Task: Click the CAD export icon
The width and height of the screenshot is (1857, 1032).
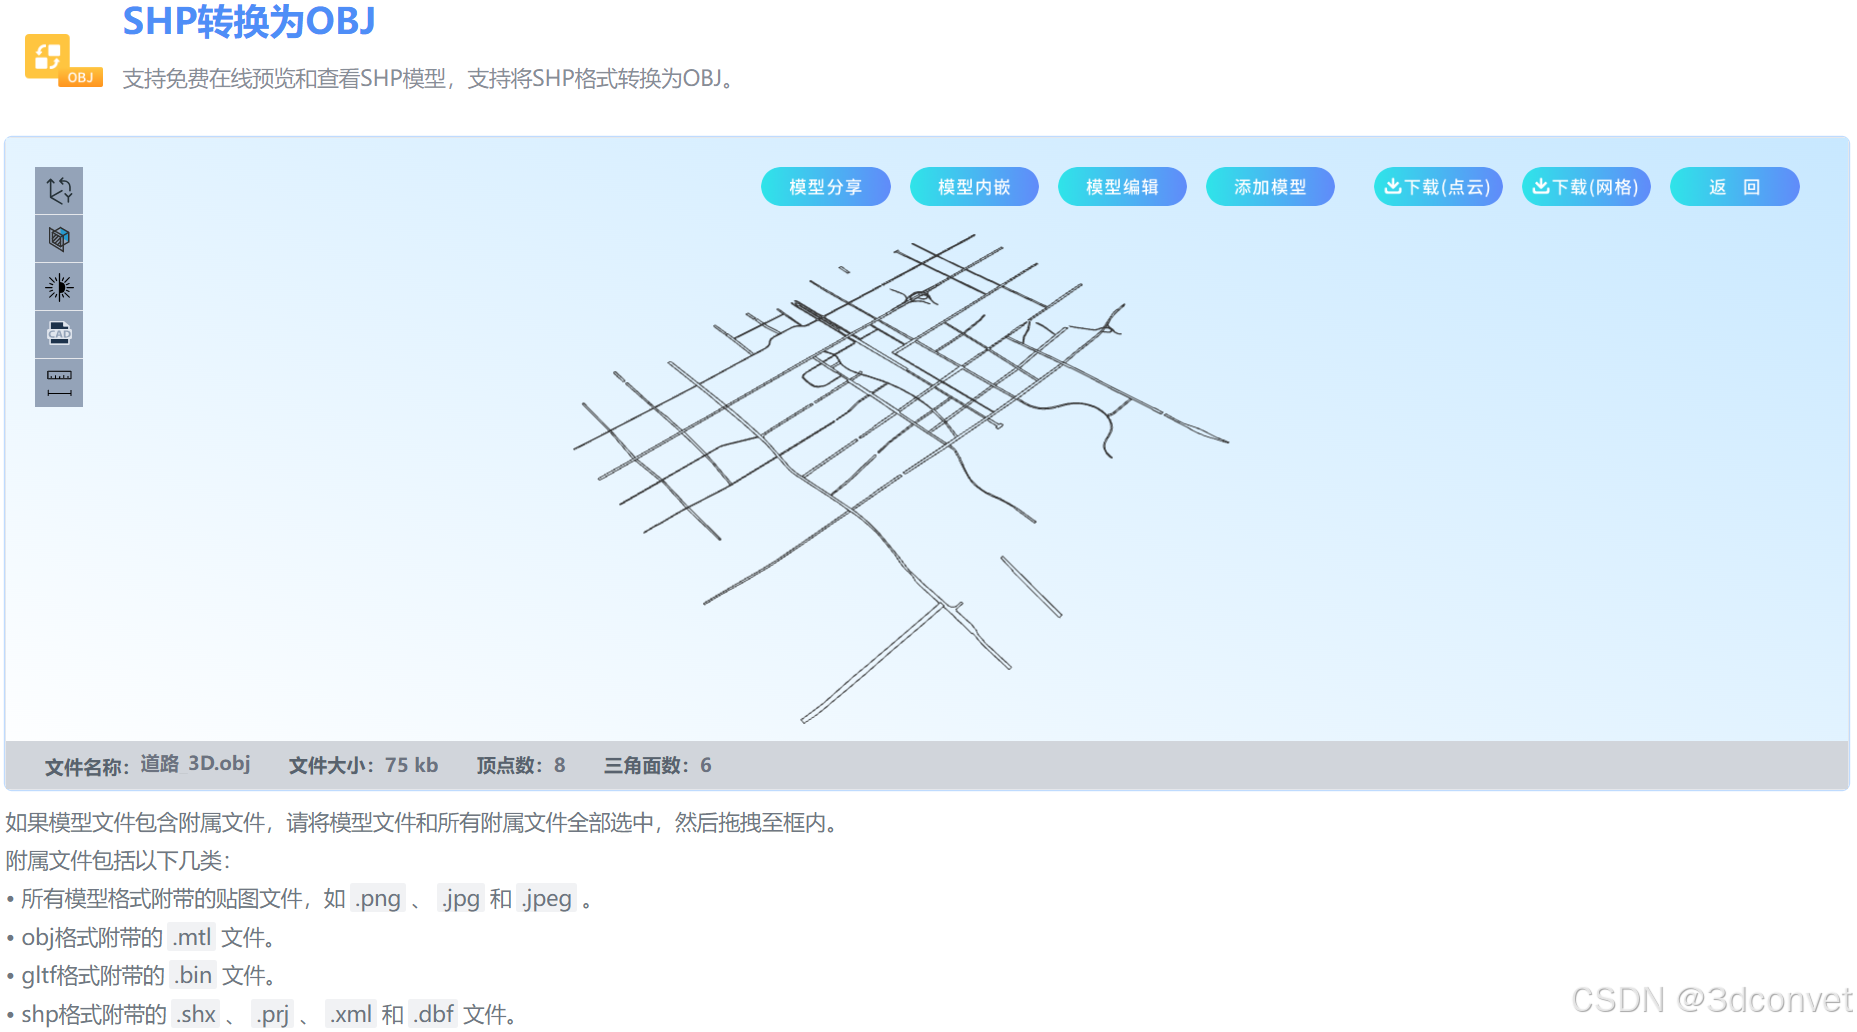Action: coord(58,334)
